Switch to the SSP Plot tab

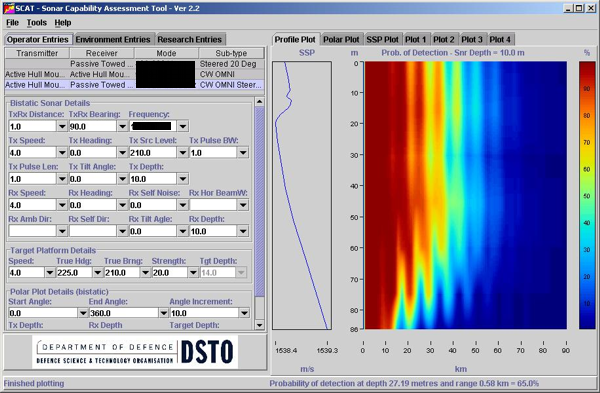pyautogui.click(x=382, y=39)
